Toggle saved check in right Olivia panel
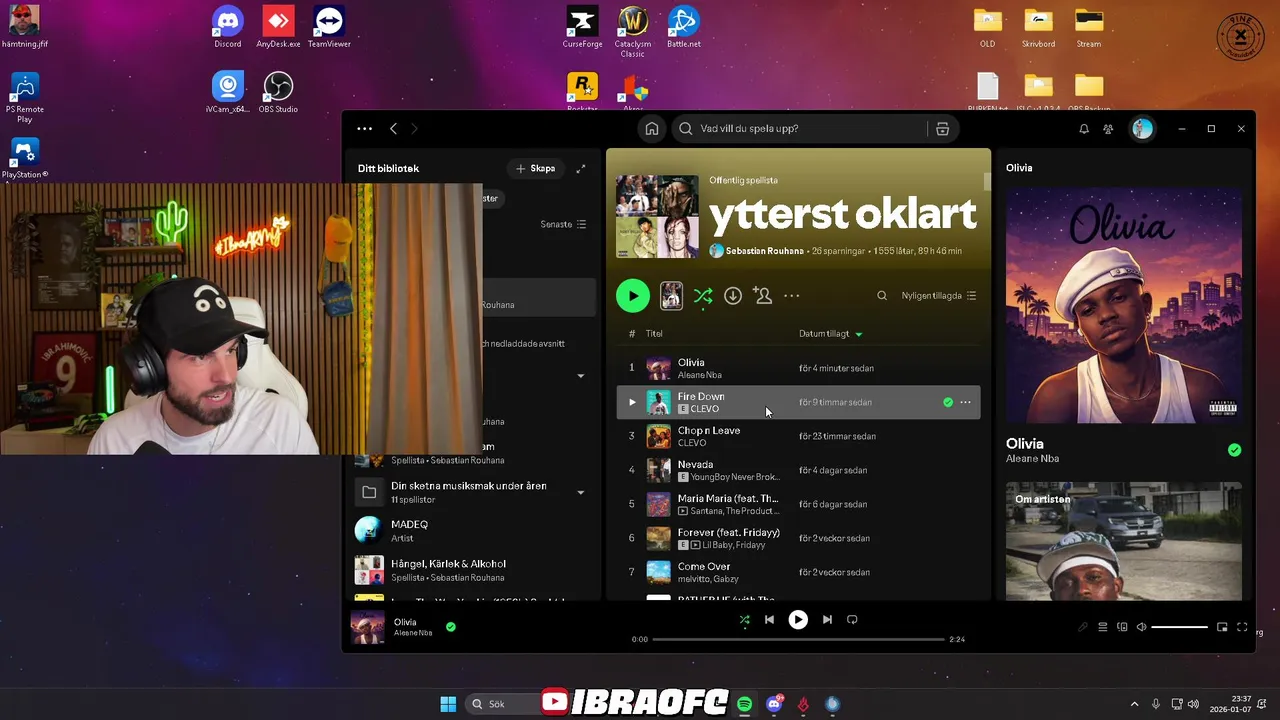The height and width of the screenshot is (720, 1280). tap(1234, 450)
